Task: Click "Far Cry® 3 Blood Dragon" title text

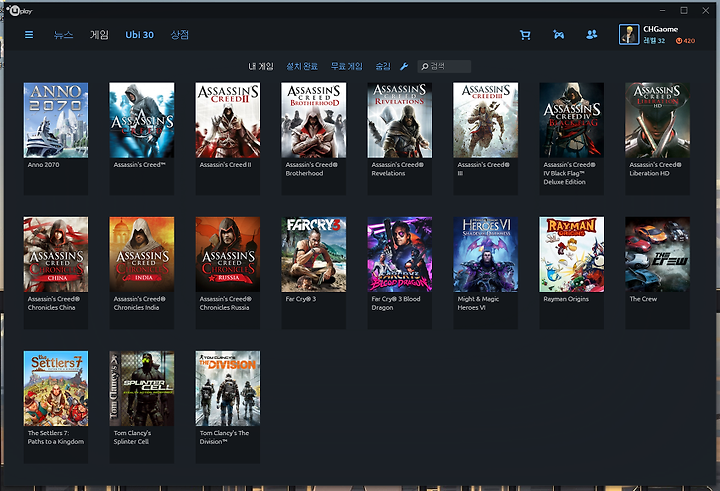Action: [396, 303]
